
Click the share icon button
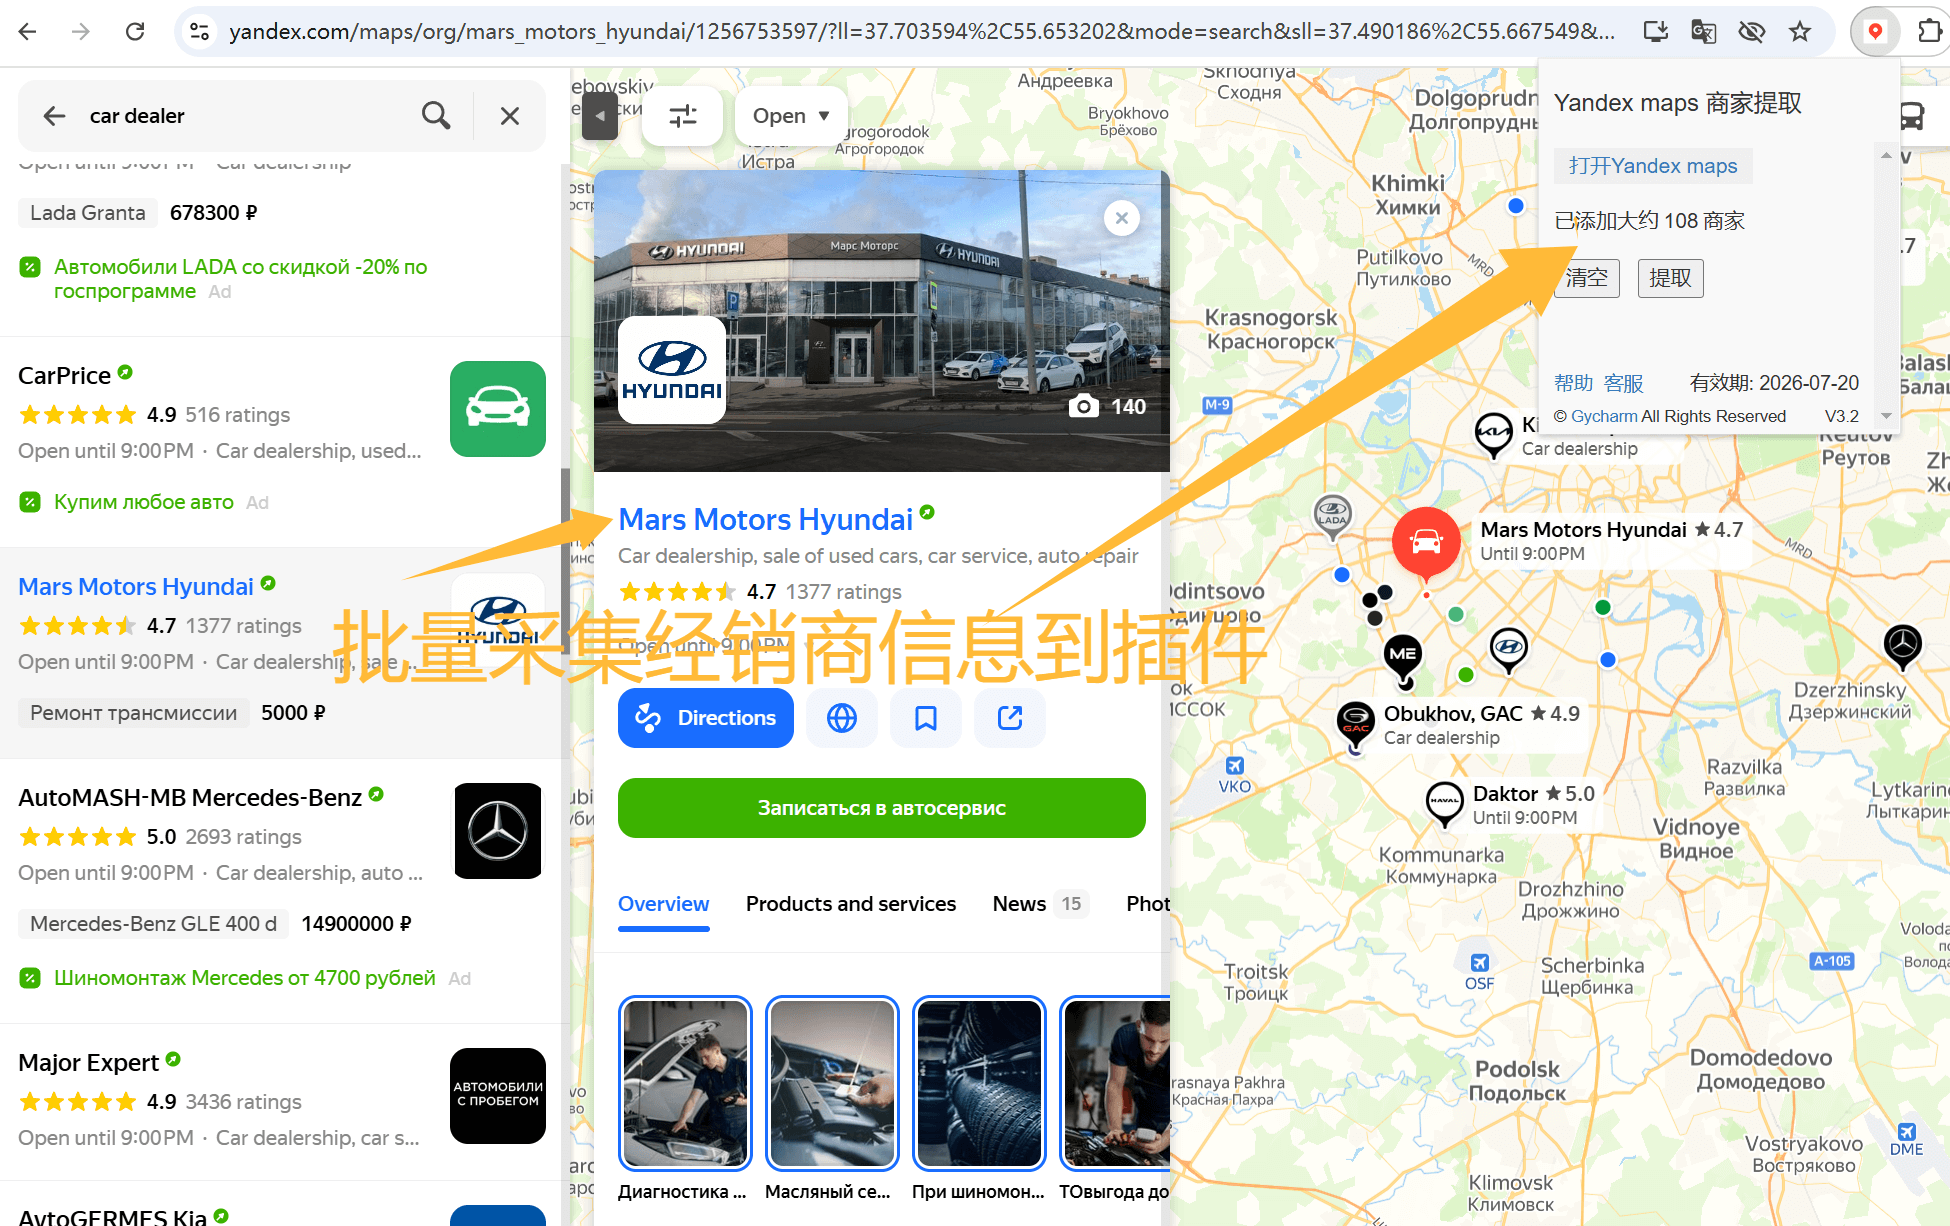pos(1010,718)
